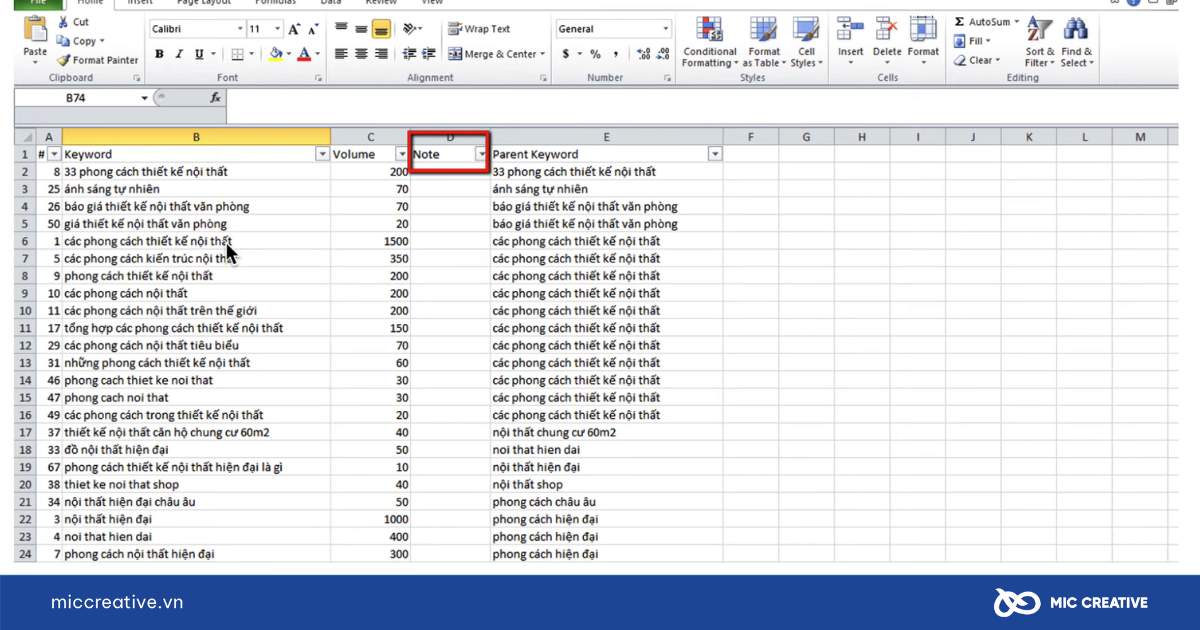Toggle the highlighted Bottom Align button
This screenshot has height=630, width=1200.
(380, 29)
